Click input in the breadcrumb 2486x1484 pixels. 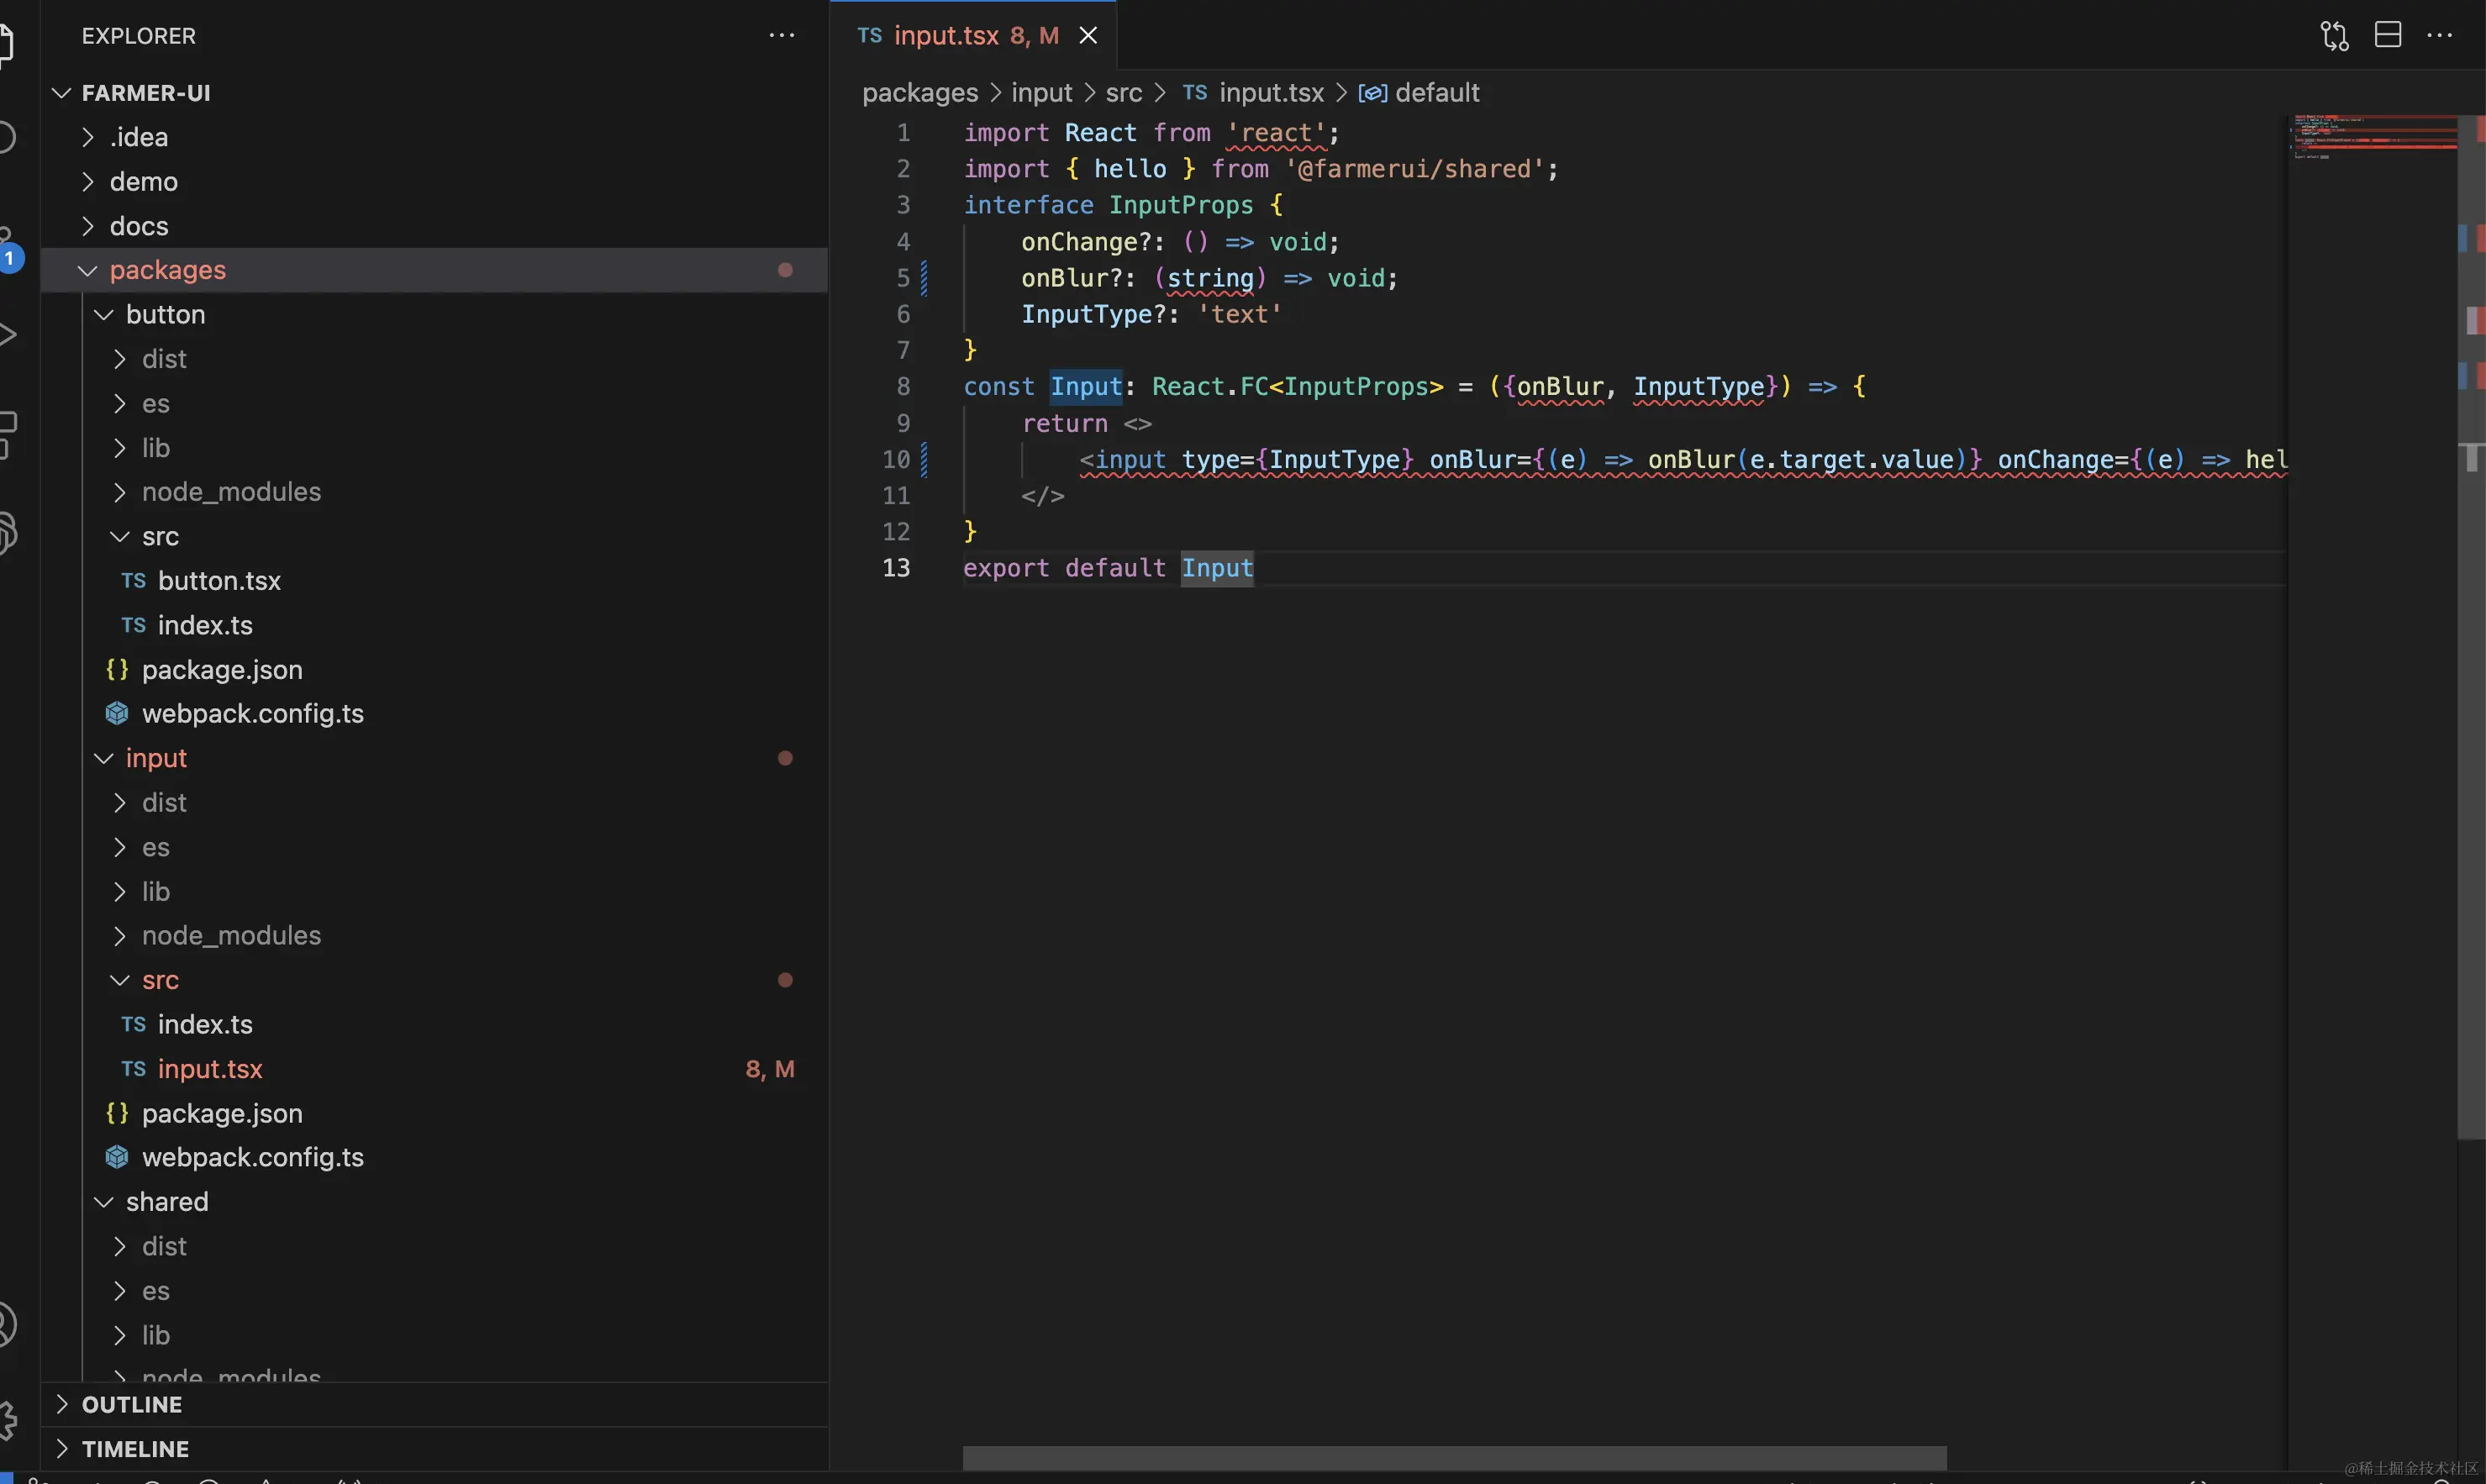(1041, 93)
